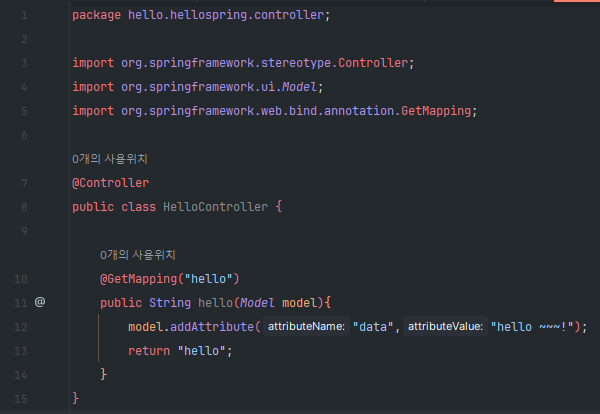600x414 pixels.
Task: Click the closing brace on line 14
Action: [103, 374]
